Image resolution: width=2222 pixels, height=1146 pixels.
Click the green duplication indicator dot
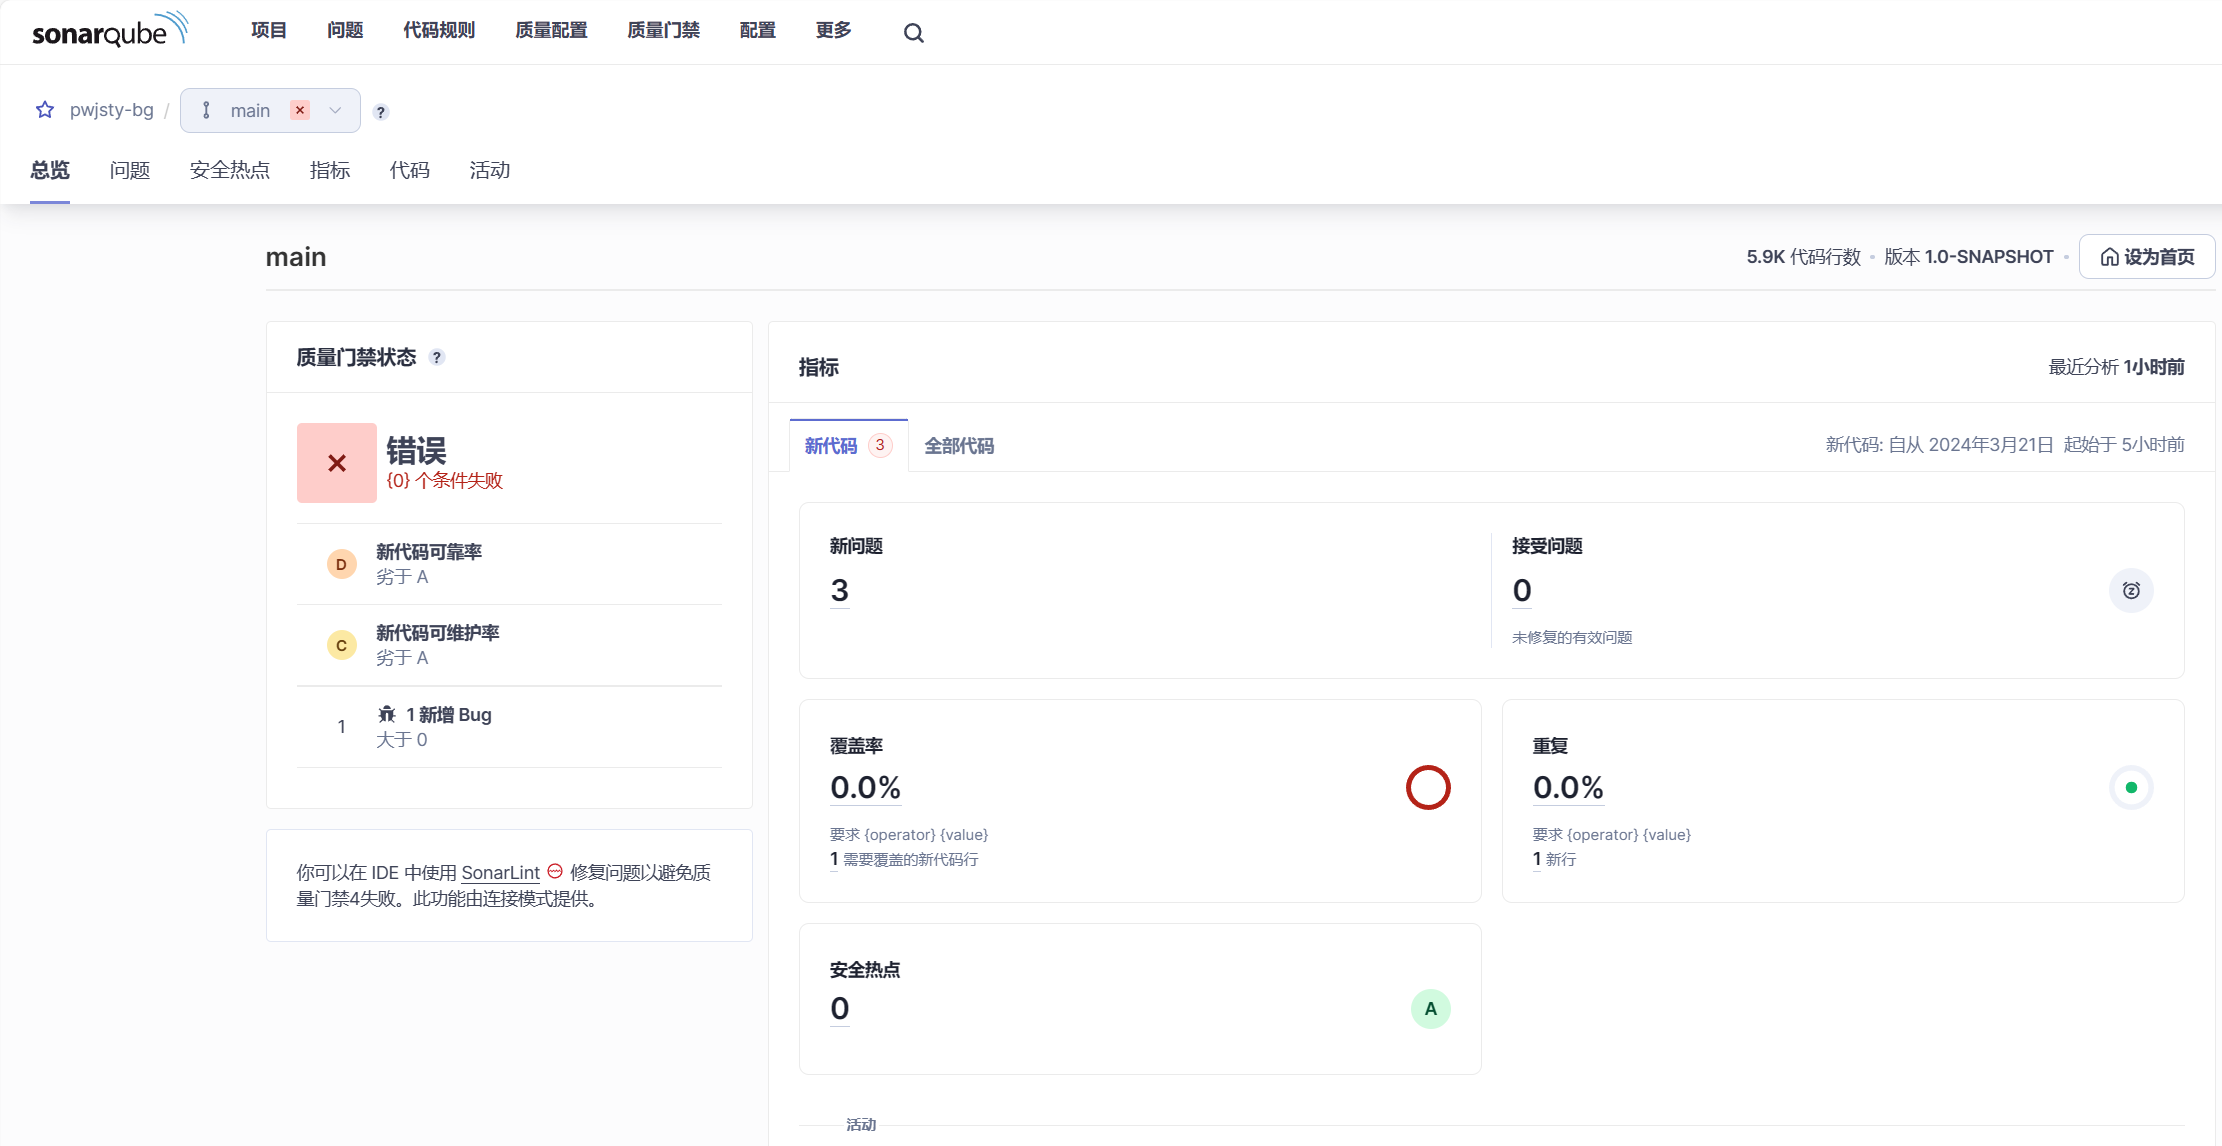pos(2131,788)
